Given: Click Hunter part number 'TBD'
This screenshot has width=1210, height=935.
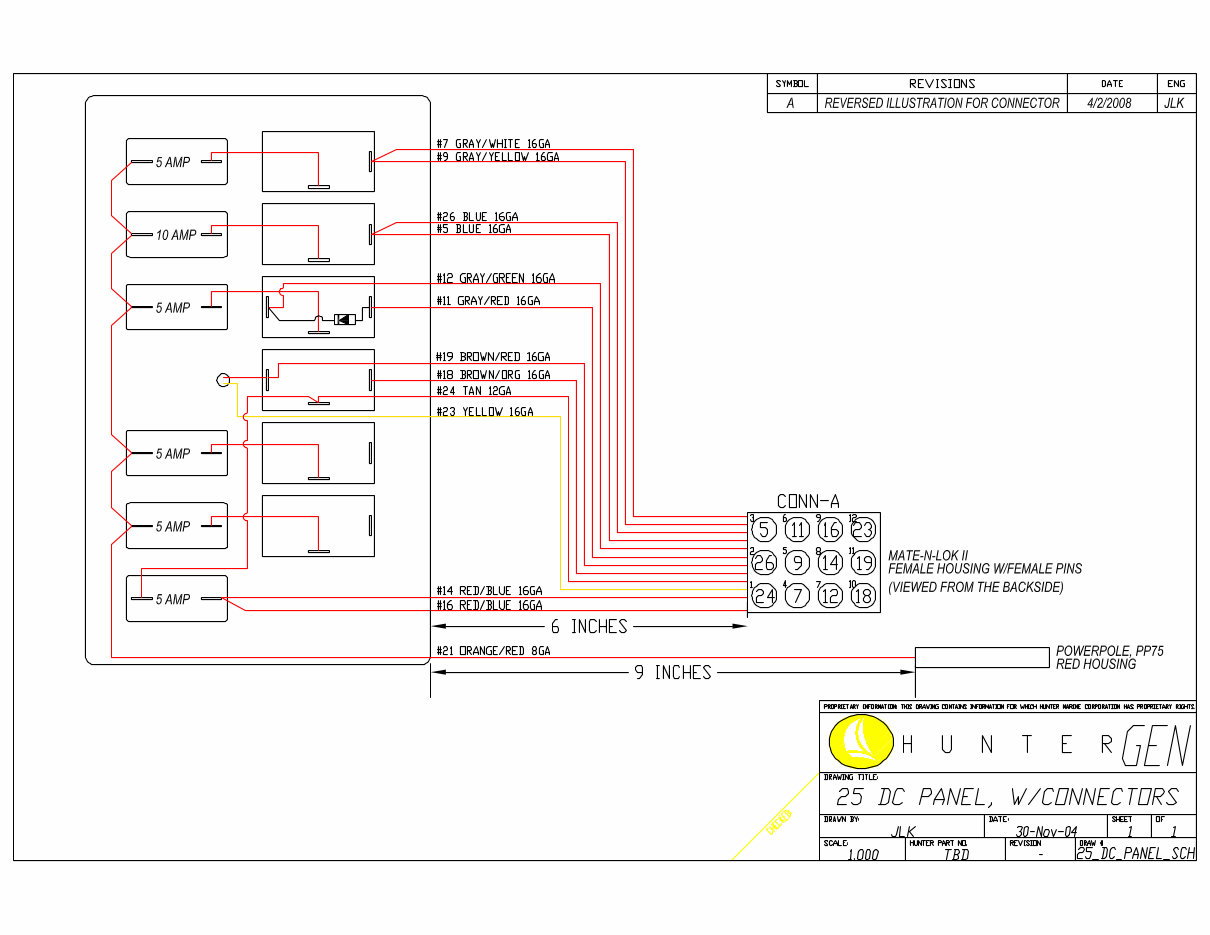Looking at the screenshot, I should [956, 855].
